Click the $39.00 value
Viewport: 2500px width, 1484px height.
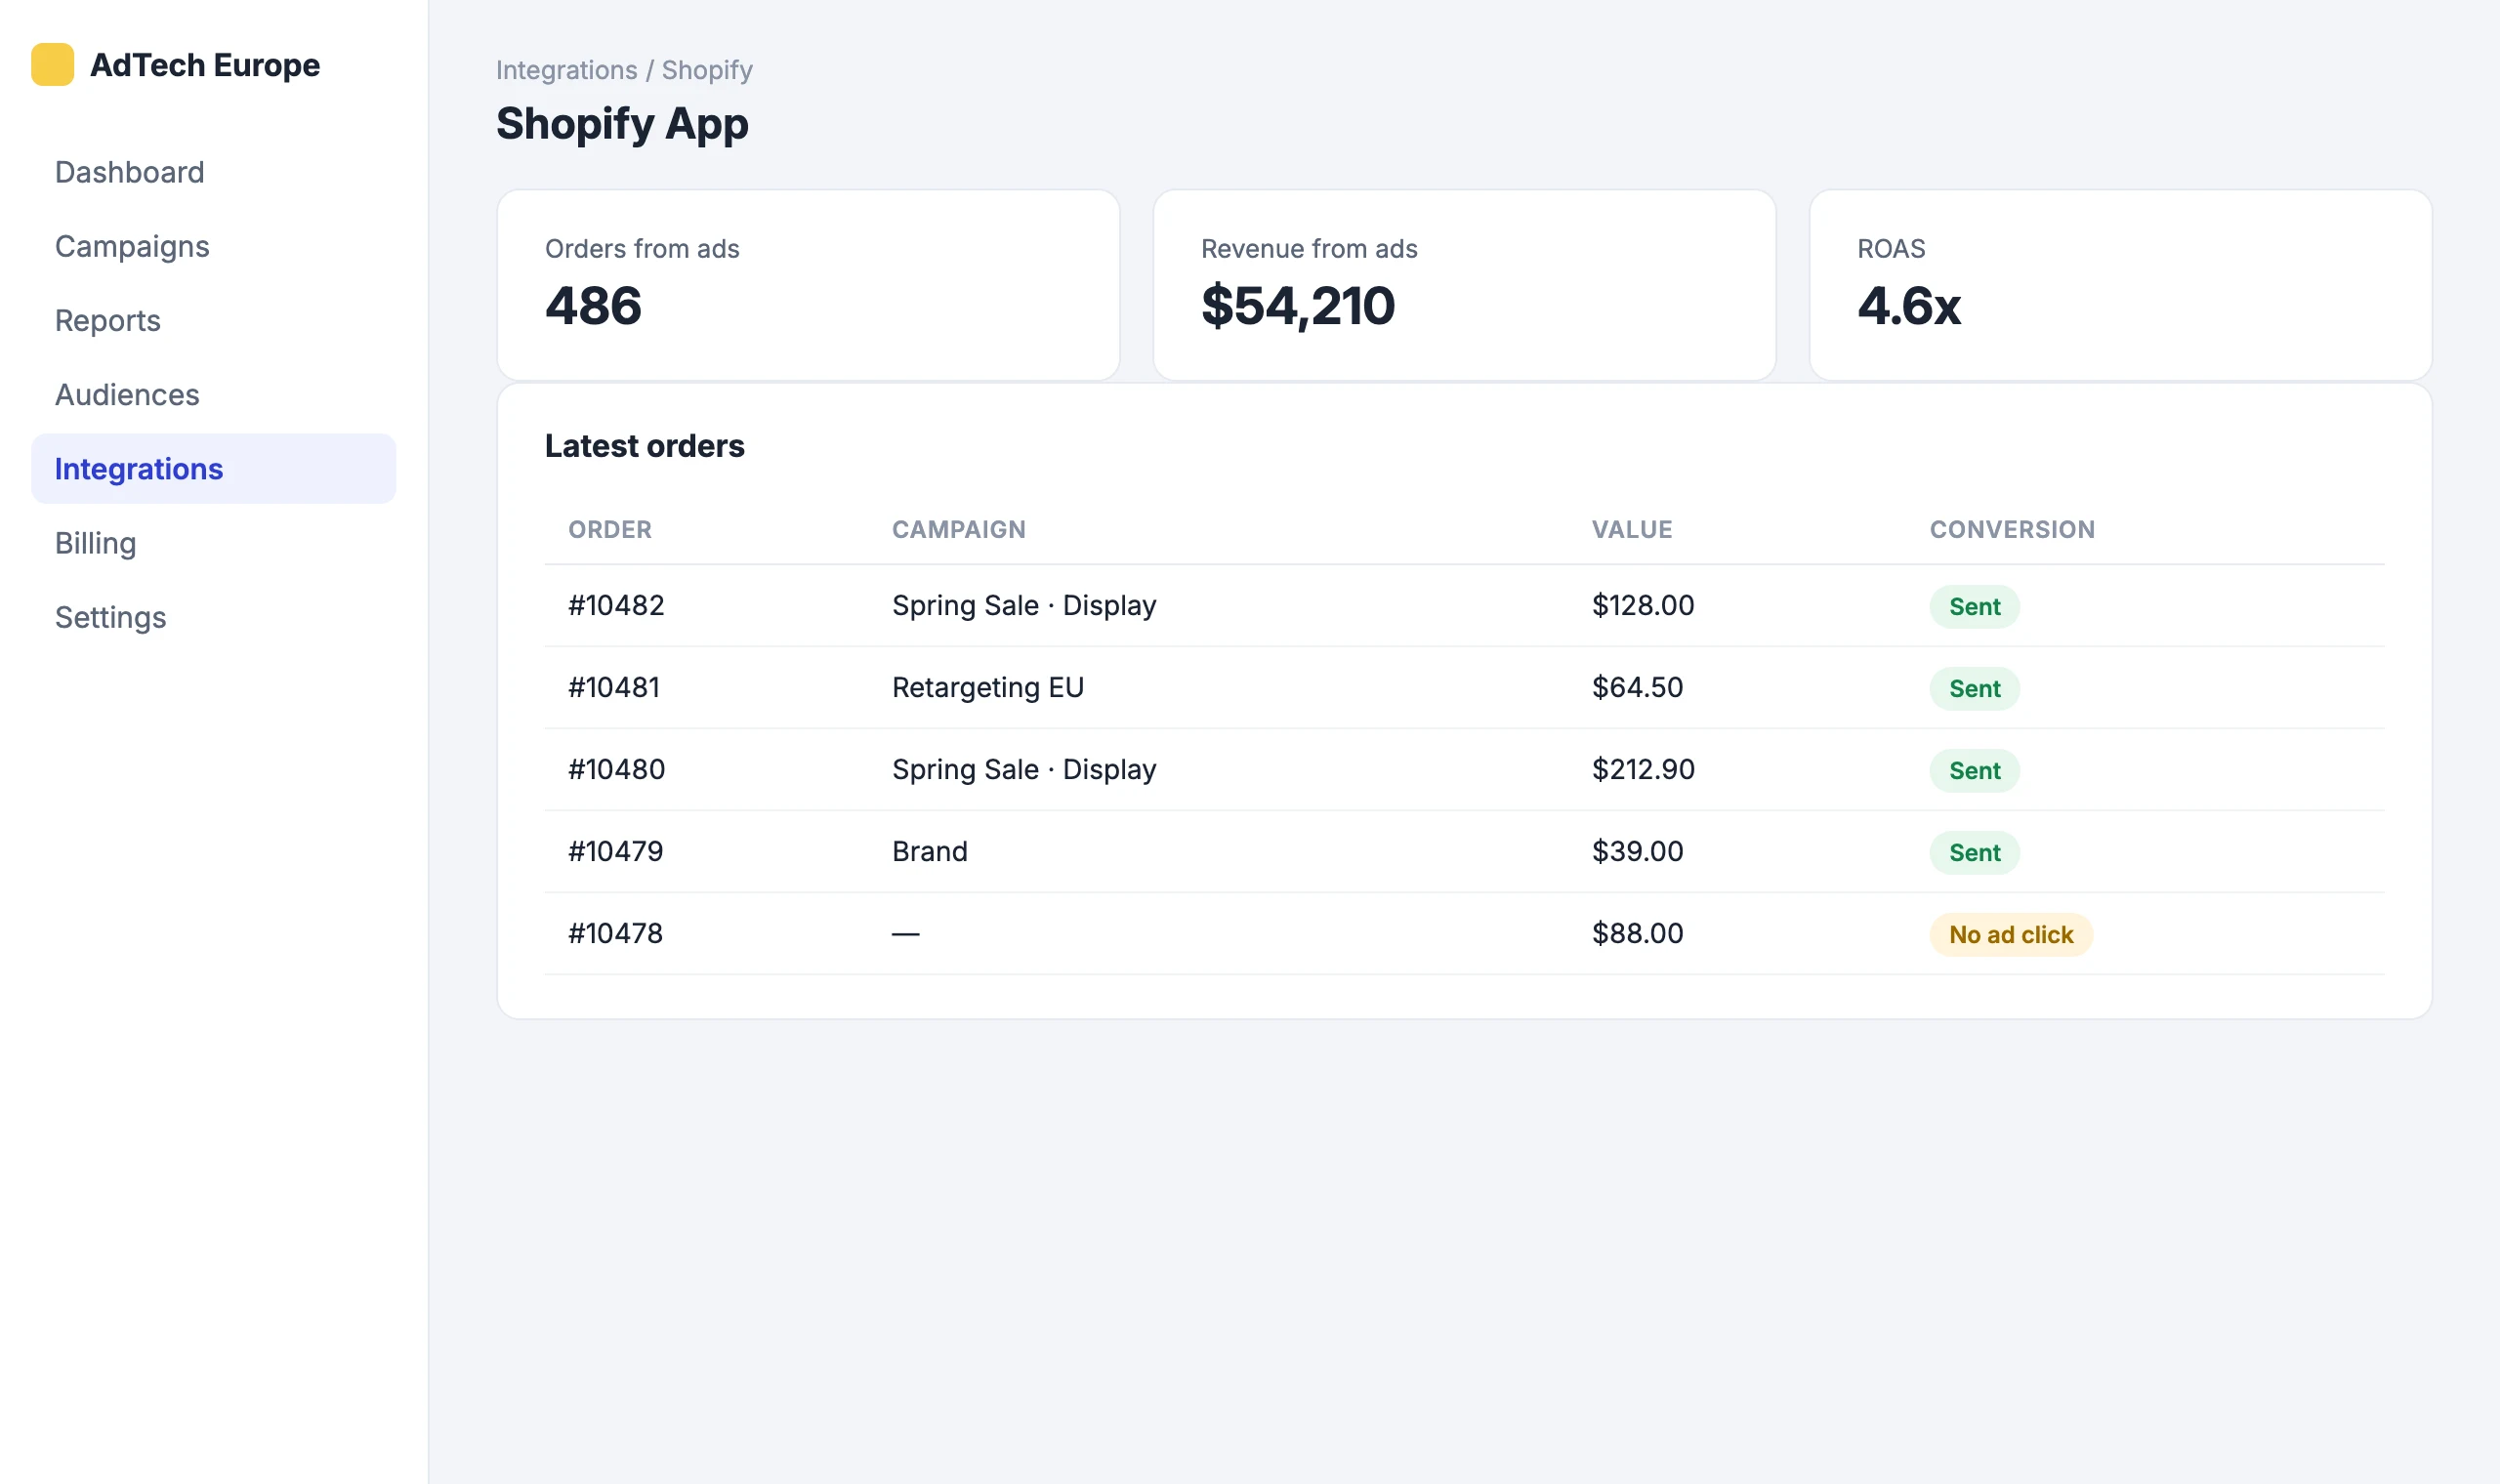tap(1638, 851)
